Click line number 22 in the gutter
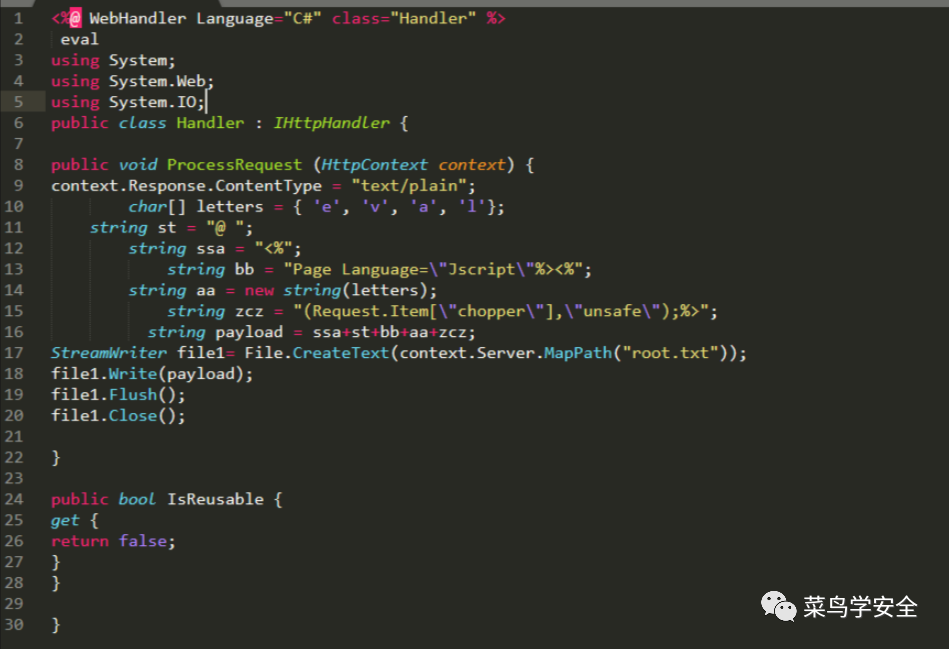949x649 pixels. (14, 458)
